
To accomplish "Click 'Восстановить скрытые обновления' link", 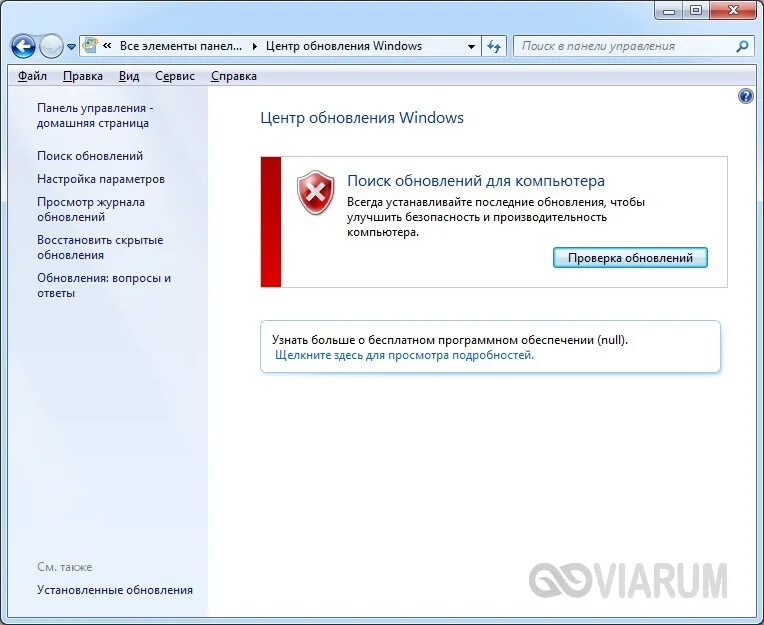I will click(100, 247).
